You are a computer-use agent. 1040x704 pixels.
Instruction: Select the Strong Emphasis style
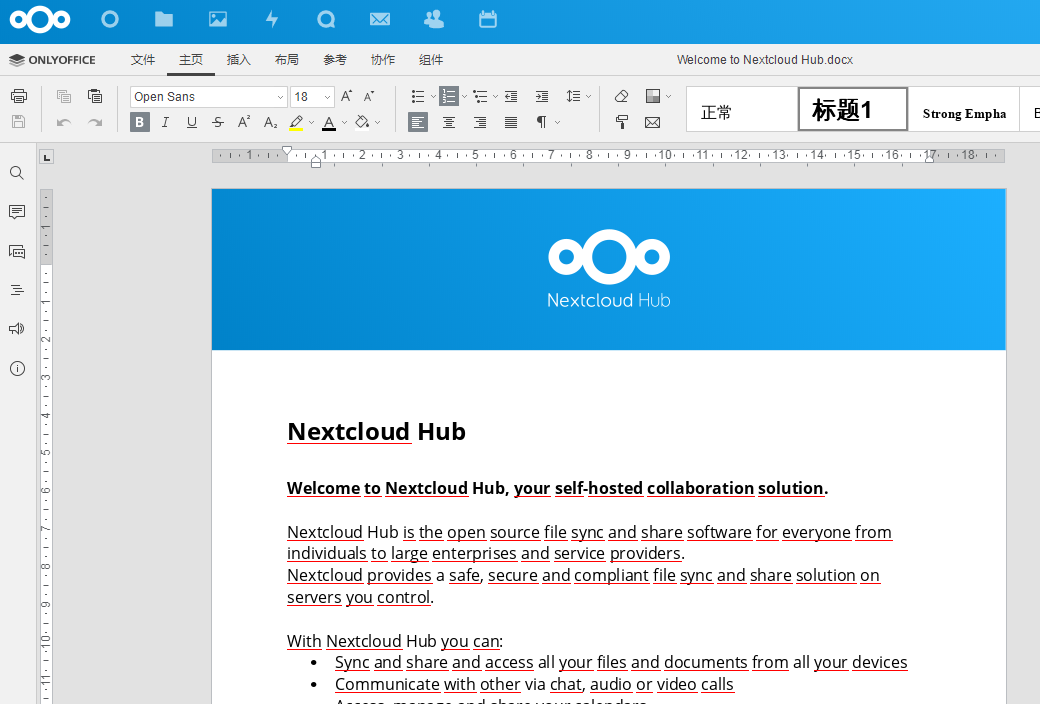(x=964, y=109)
